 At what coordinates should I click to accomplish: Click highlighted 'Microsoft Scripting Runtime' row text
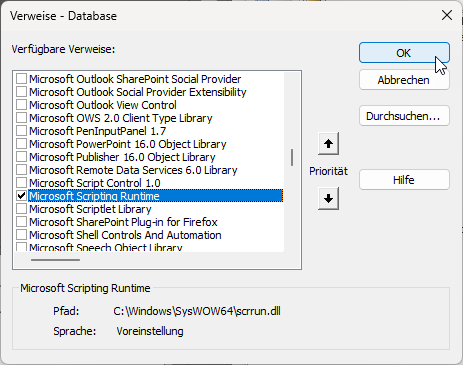tap(94, 196)
